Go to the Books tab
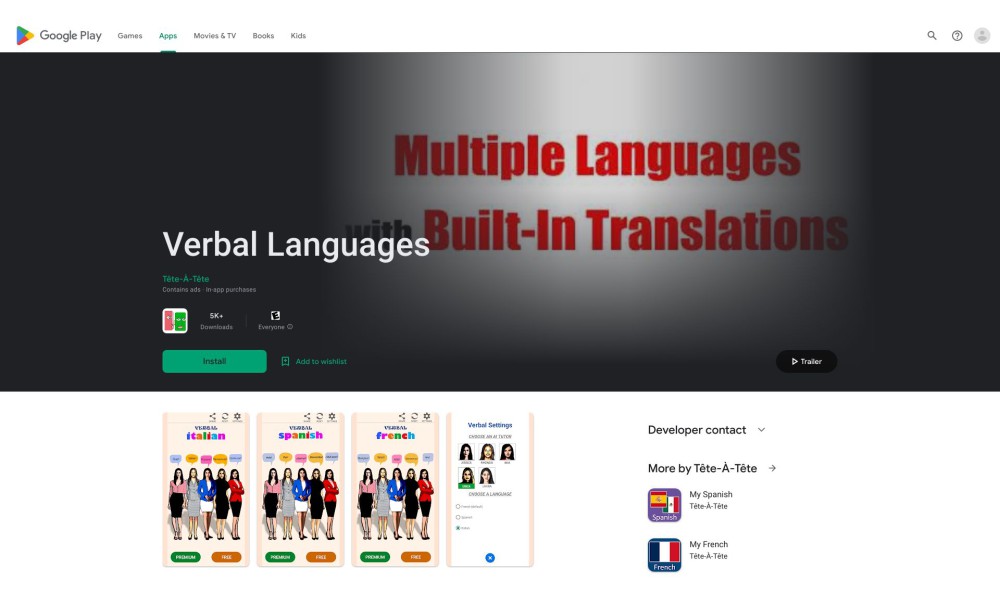Viewport: 1000px width, 600px height. [263, 36]
